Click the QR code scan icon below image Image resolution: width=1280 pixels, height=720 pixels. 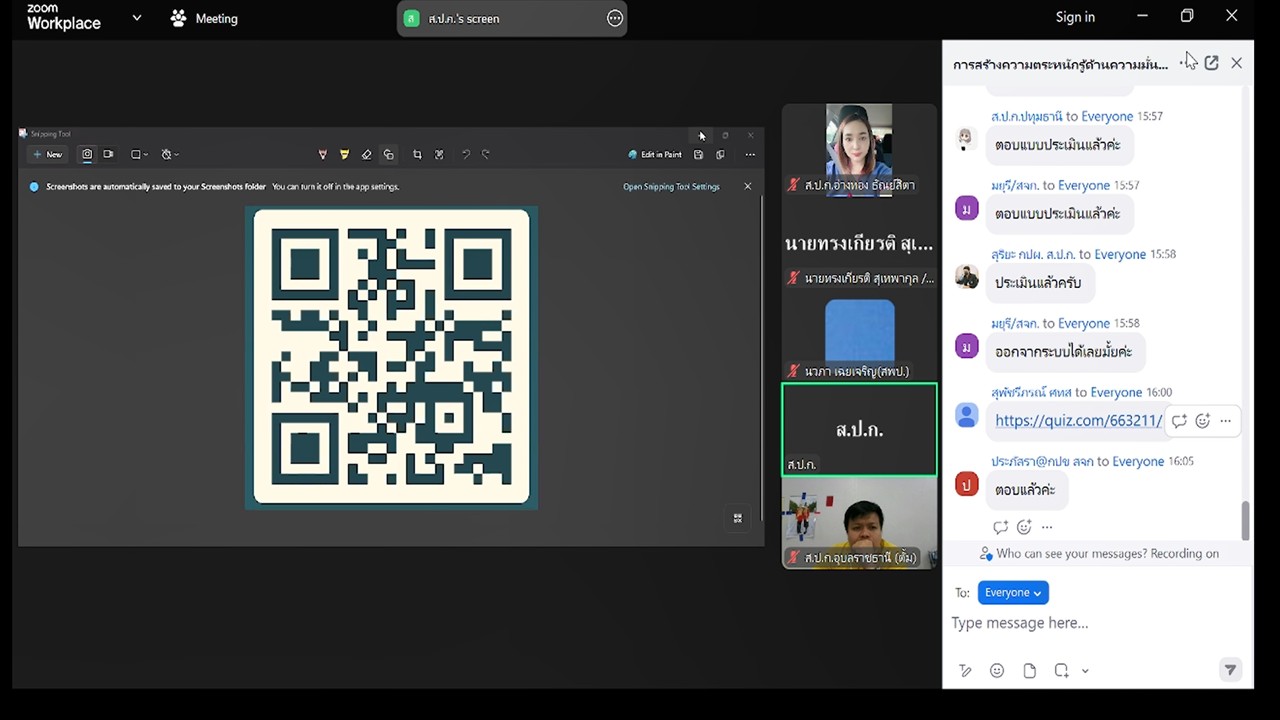(738, 518)
